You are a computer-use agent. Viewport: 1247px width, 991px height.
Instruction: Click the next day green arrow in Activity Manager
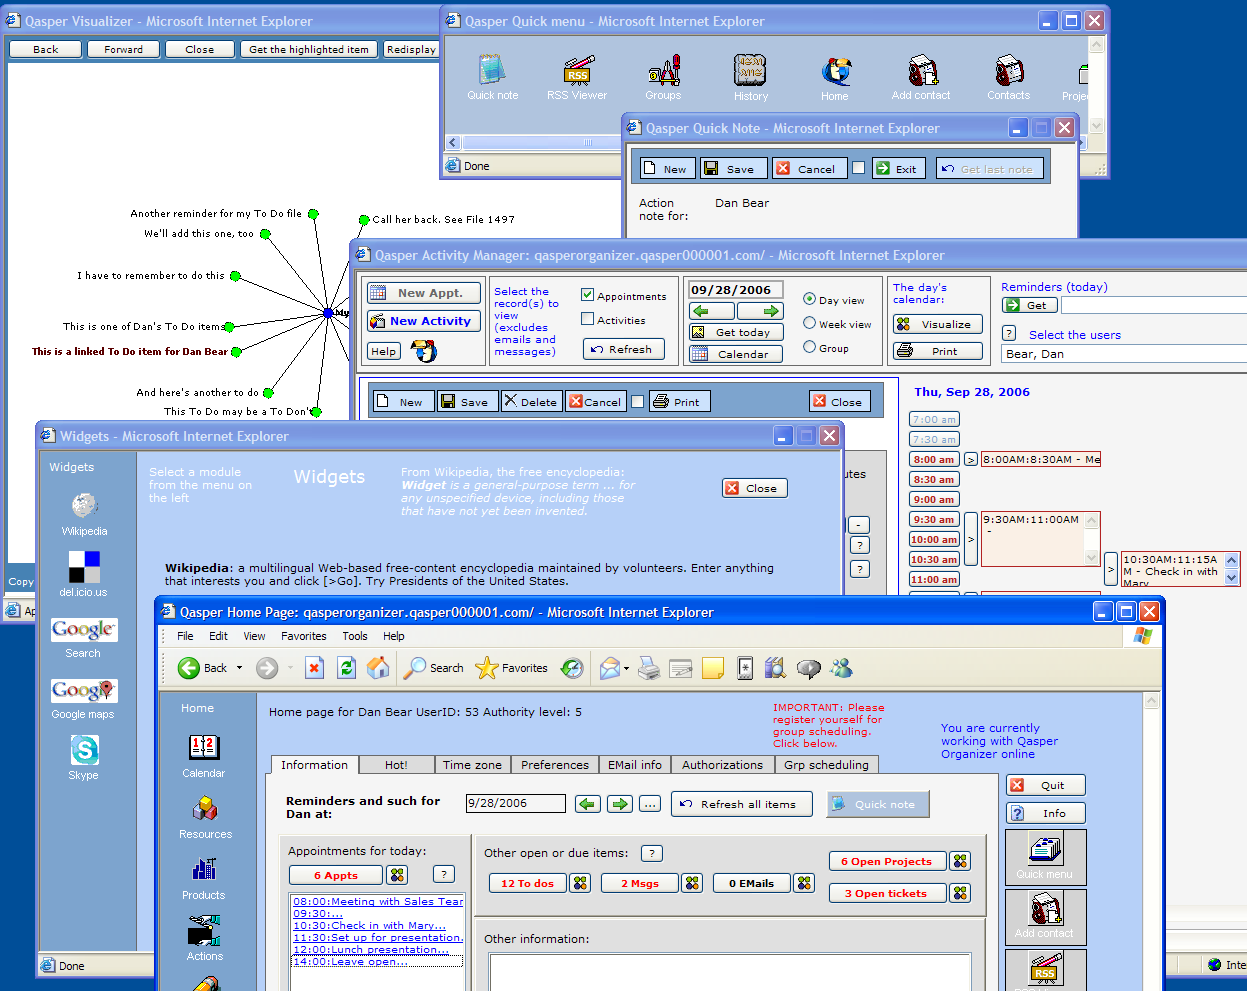tap(760, 311)
